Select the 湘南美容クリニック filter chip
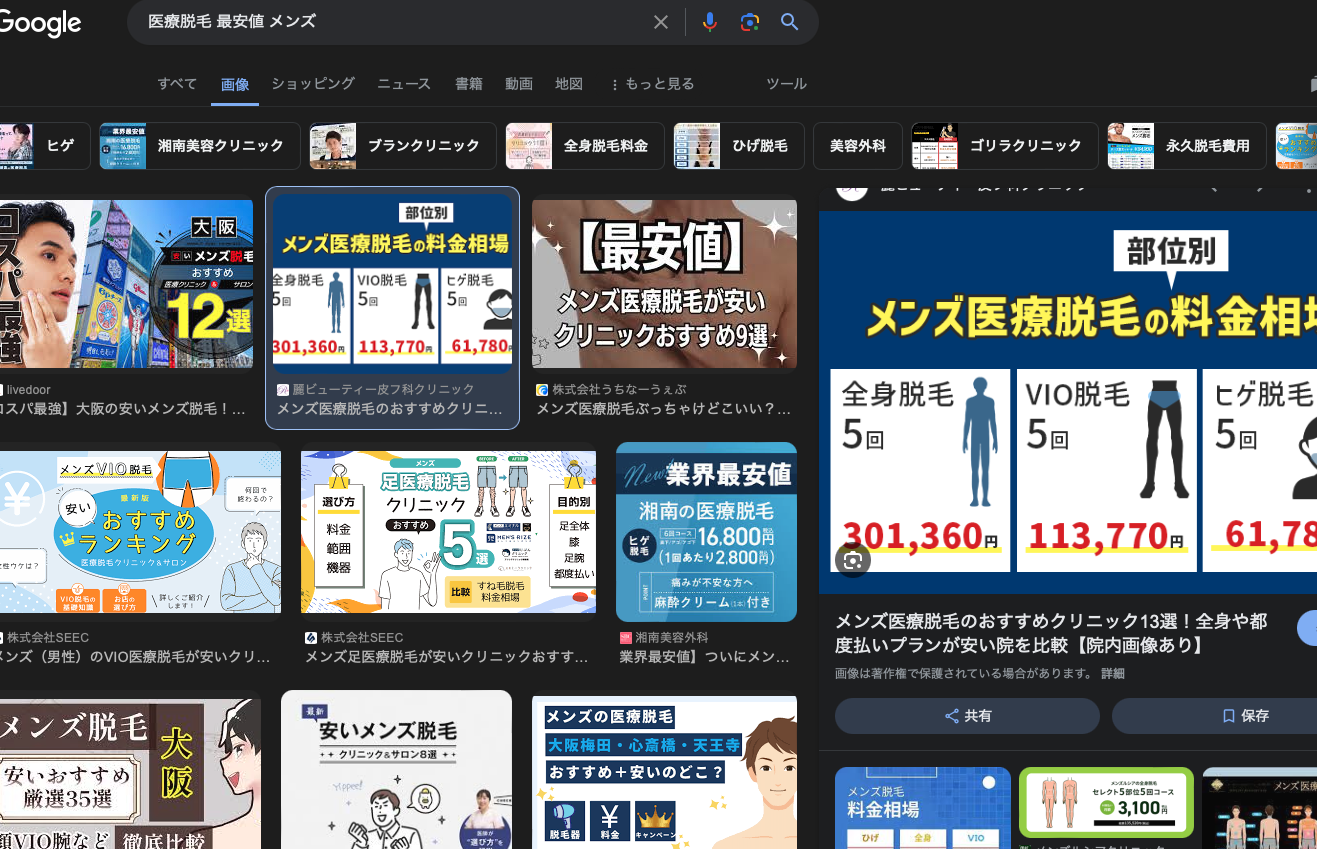Image resolution: width=1317 pixels, height=849 pixels. 200,146
